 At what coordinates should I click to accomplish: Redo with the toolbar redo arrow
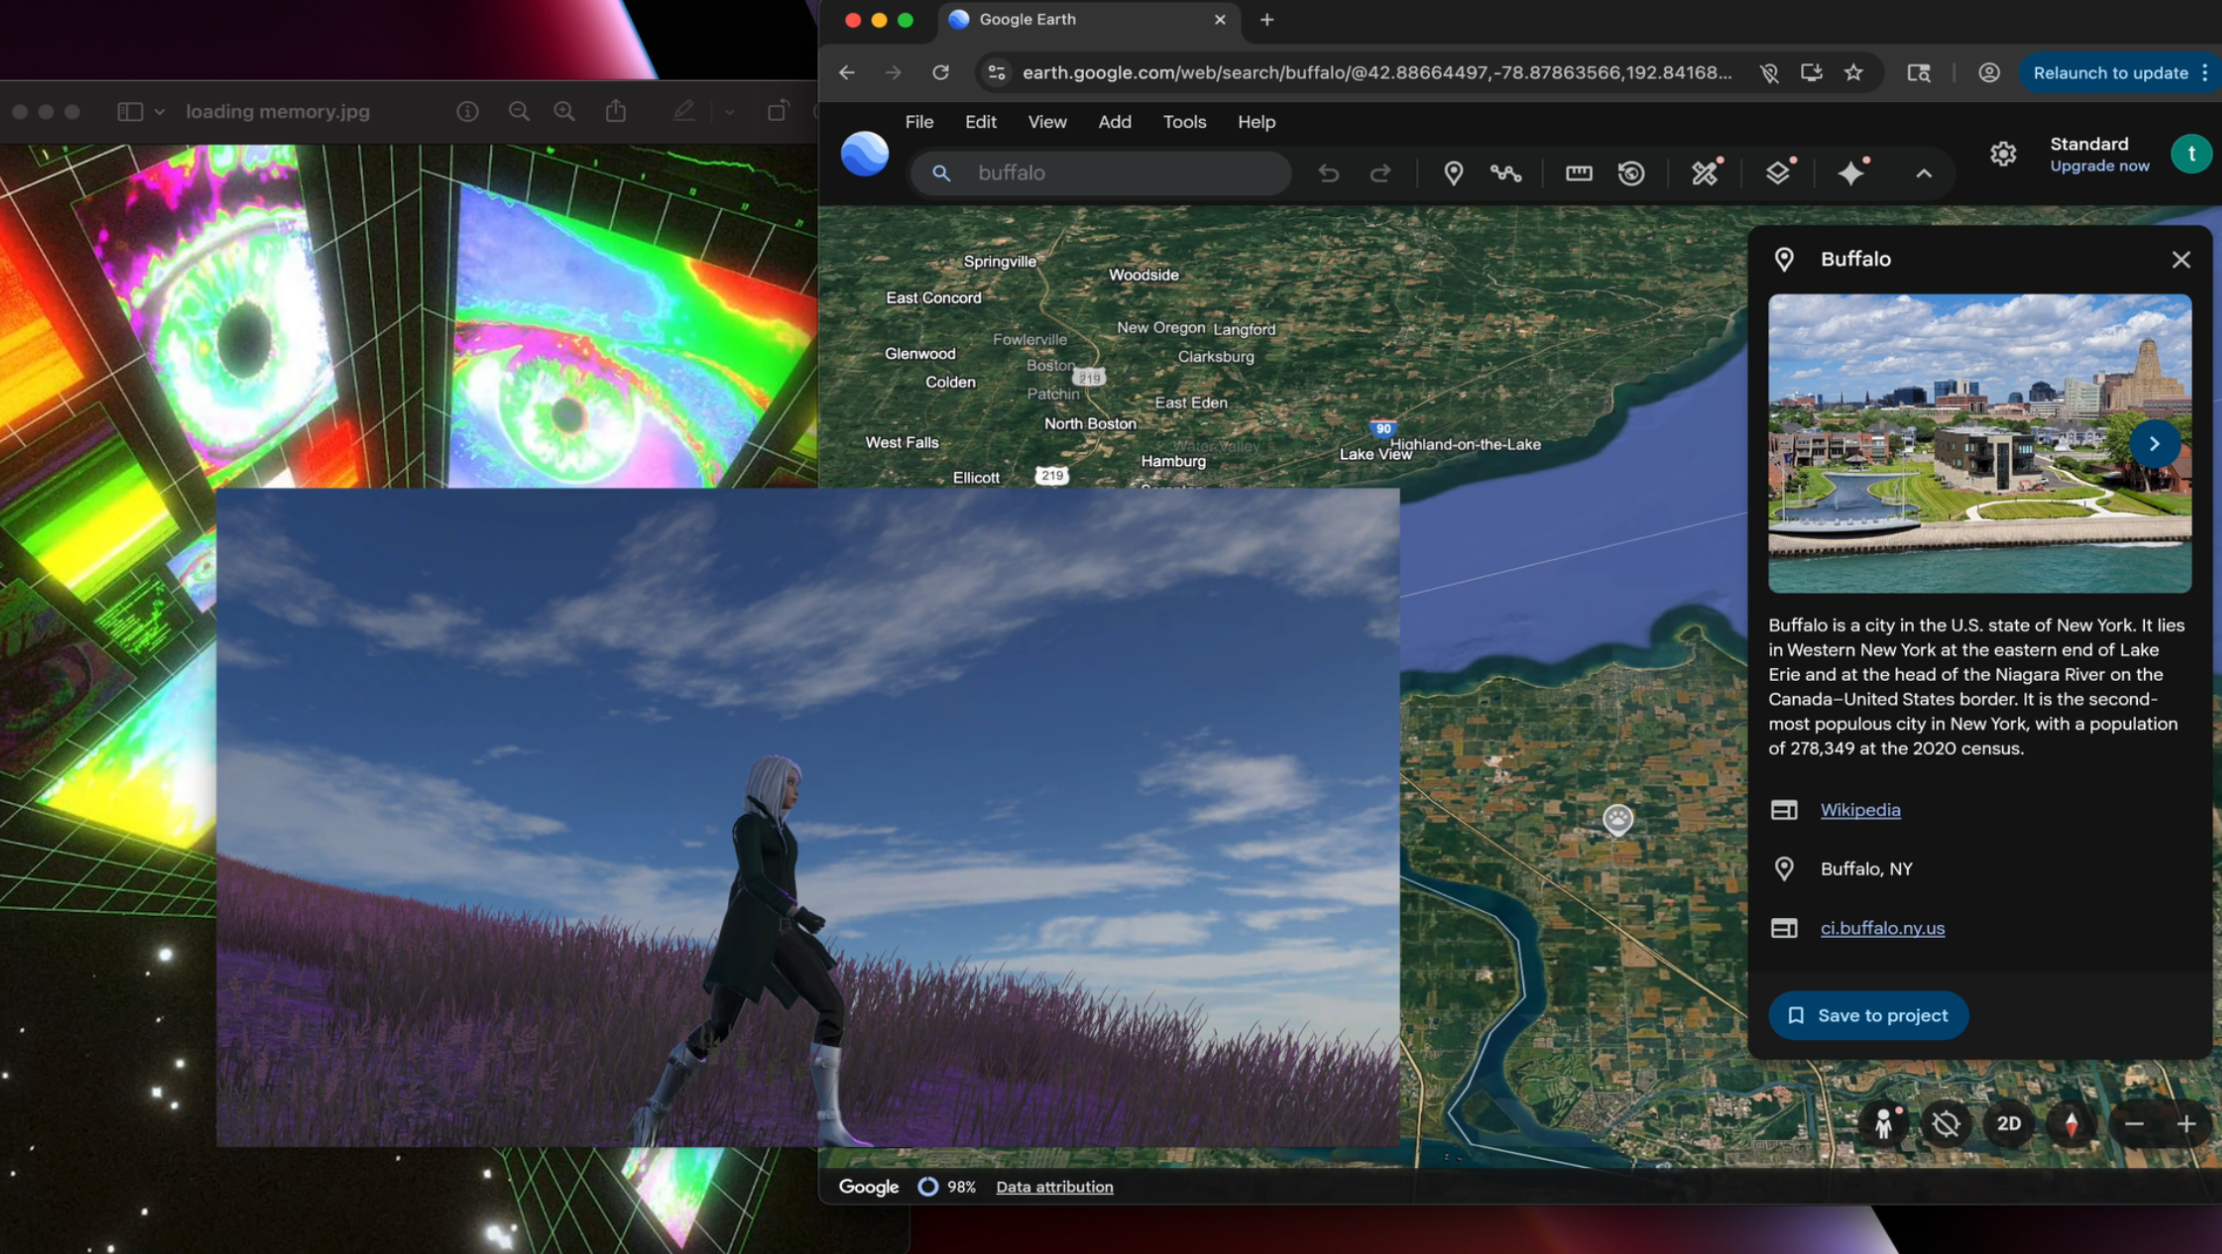1380,173
